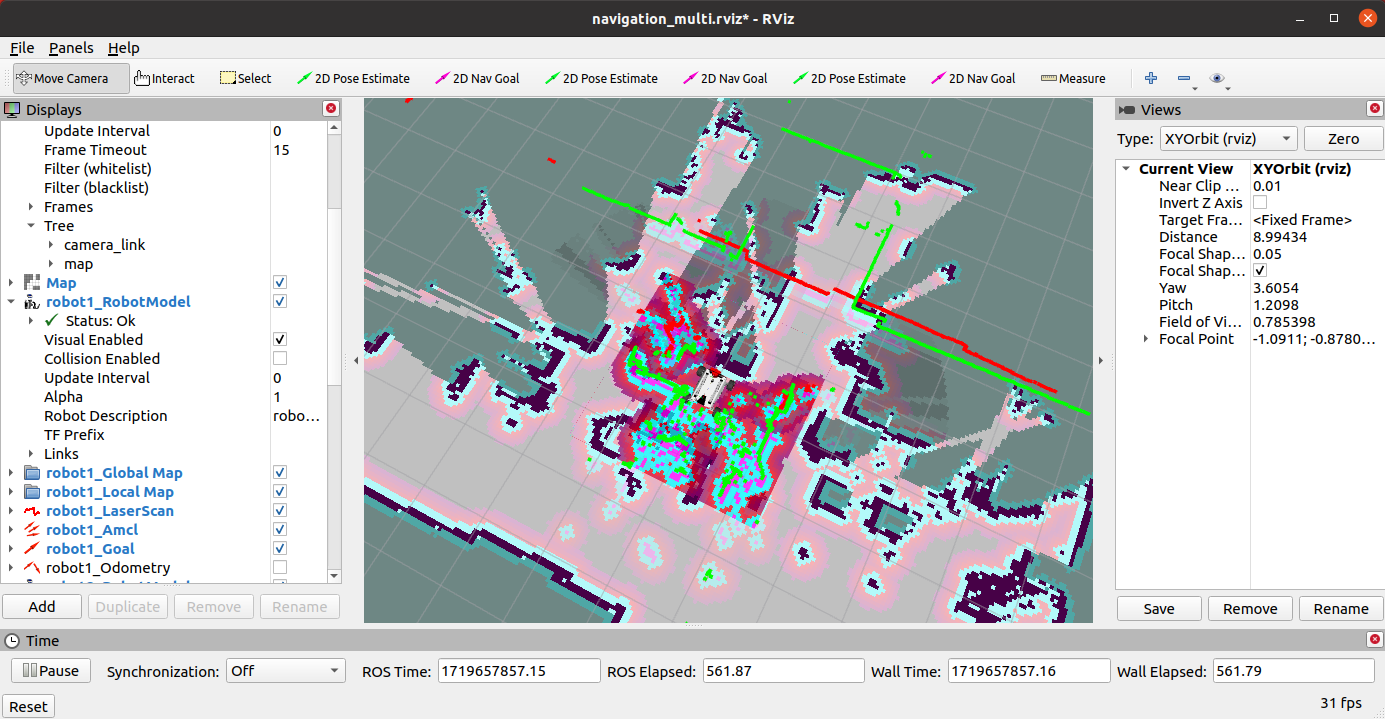Image resolution: width=1385 pixels, height=719 pixels.
Task: Click the robot1_Global Map folder icon
Action: [x=33, y=473]
